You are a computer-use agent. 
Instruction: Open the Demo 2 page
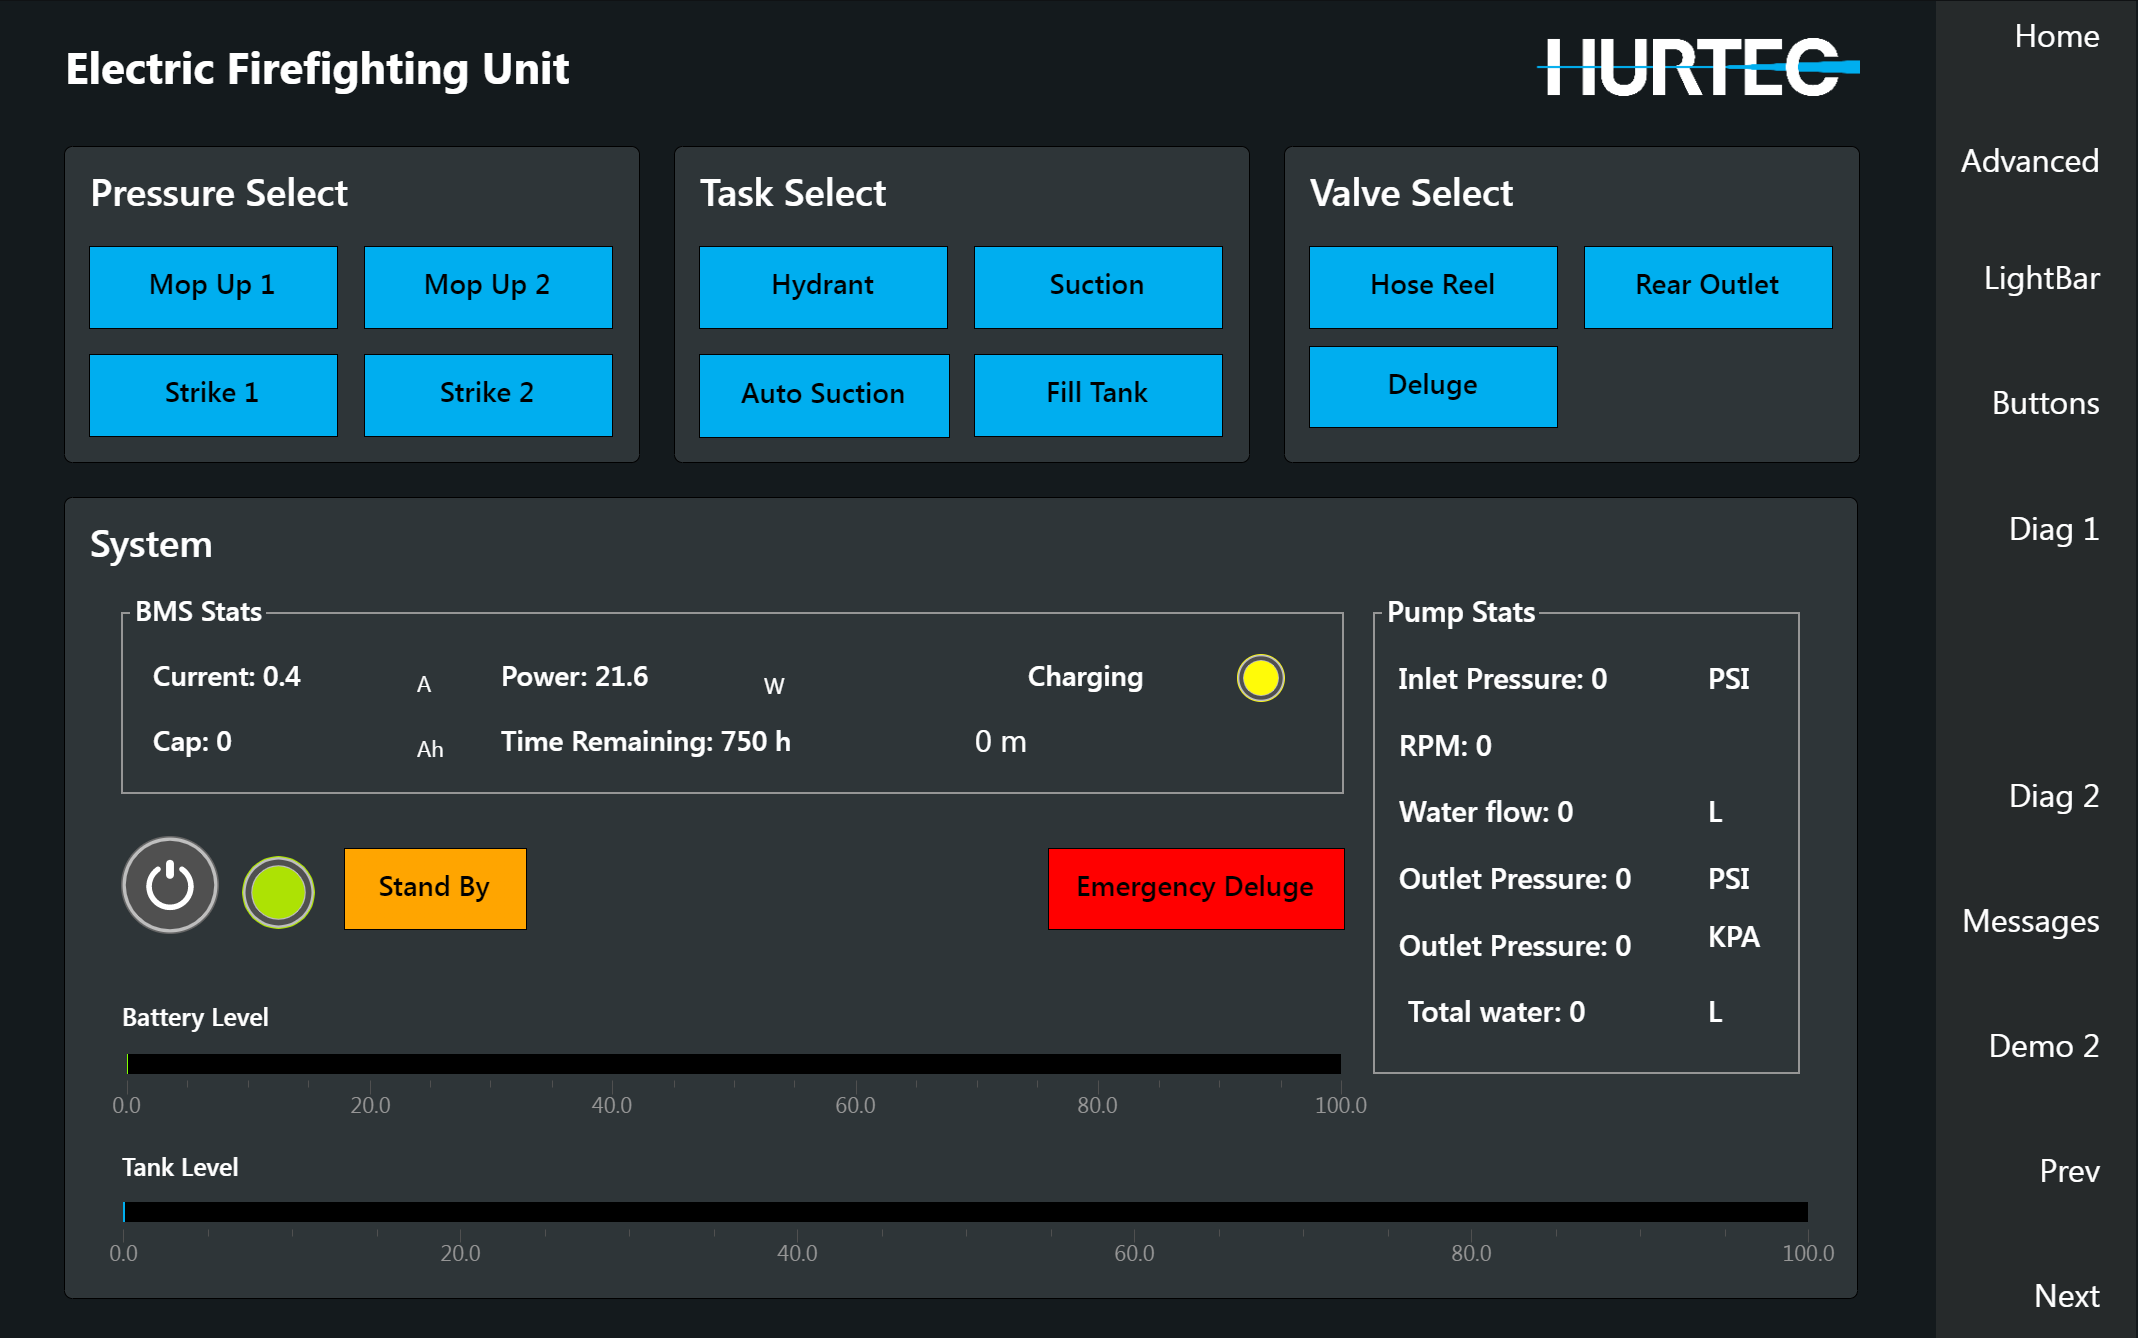[2043, 1047]
